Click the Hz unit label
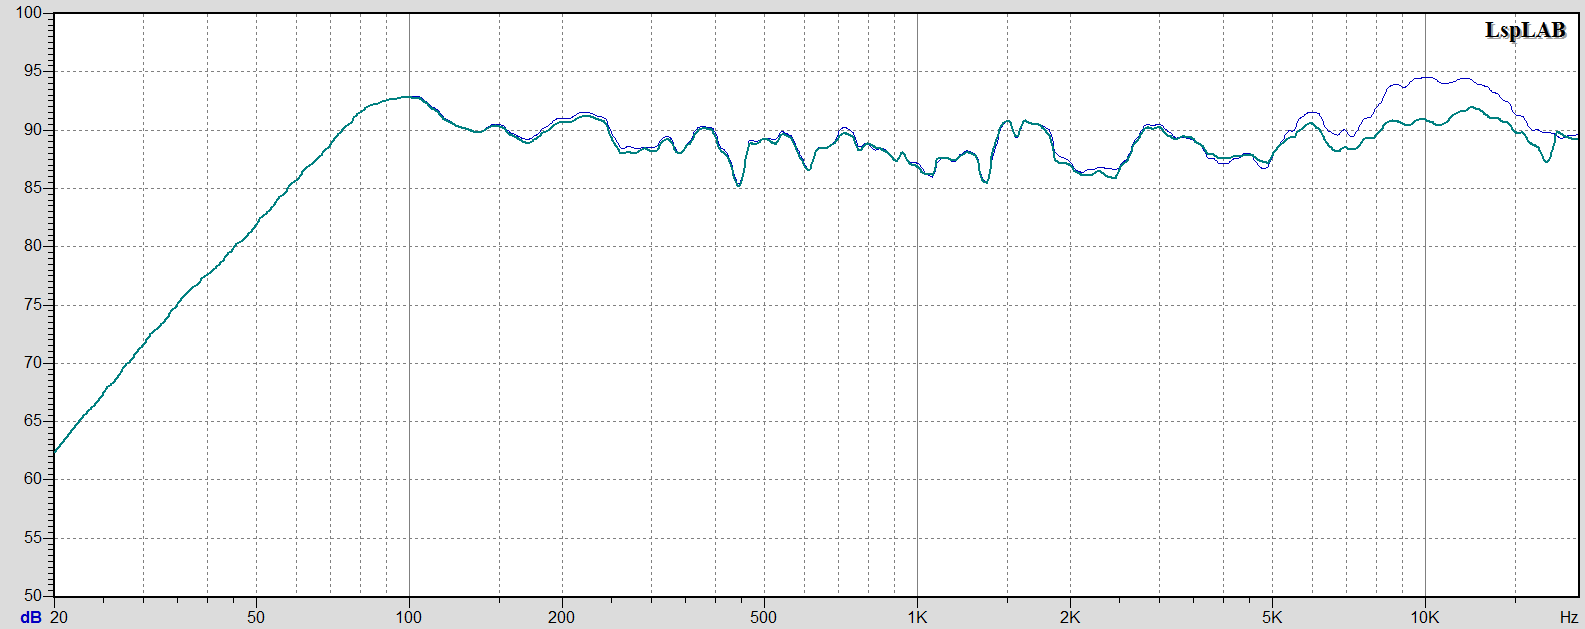The height and width of the screenshot is (629, 1585). (1568, 617)
